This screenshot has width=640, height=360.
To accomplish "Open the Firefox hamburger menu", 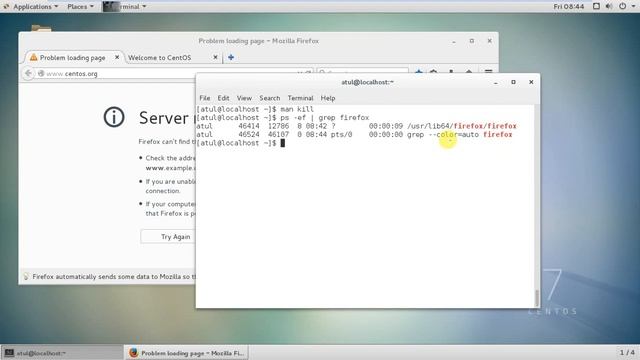I will coord(488,71).
